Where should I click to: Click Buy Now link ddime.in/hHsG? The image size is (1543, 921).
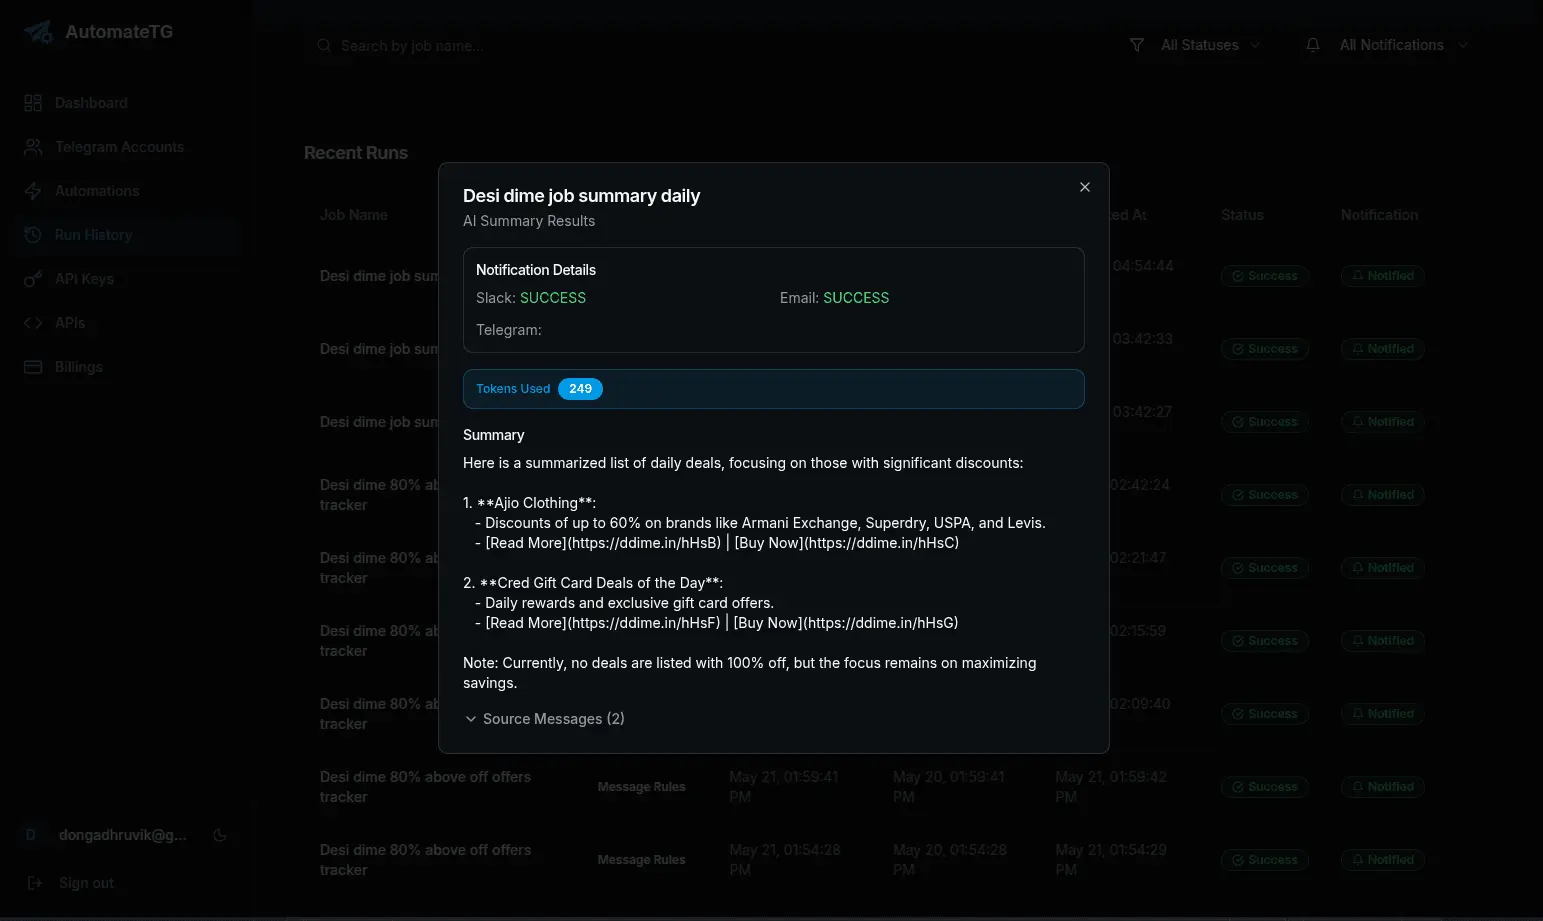846,623
